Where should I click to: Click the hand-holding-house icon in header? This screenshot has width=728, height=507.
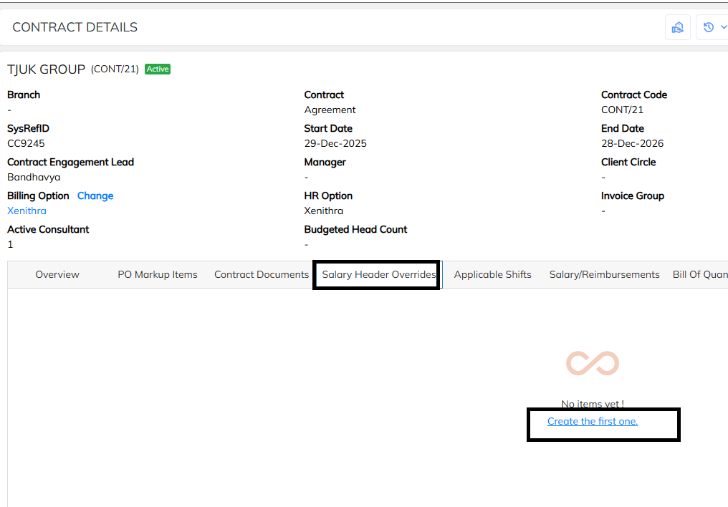pyautogui.click(x=677, y=27)
